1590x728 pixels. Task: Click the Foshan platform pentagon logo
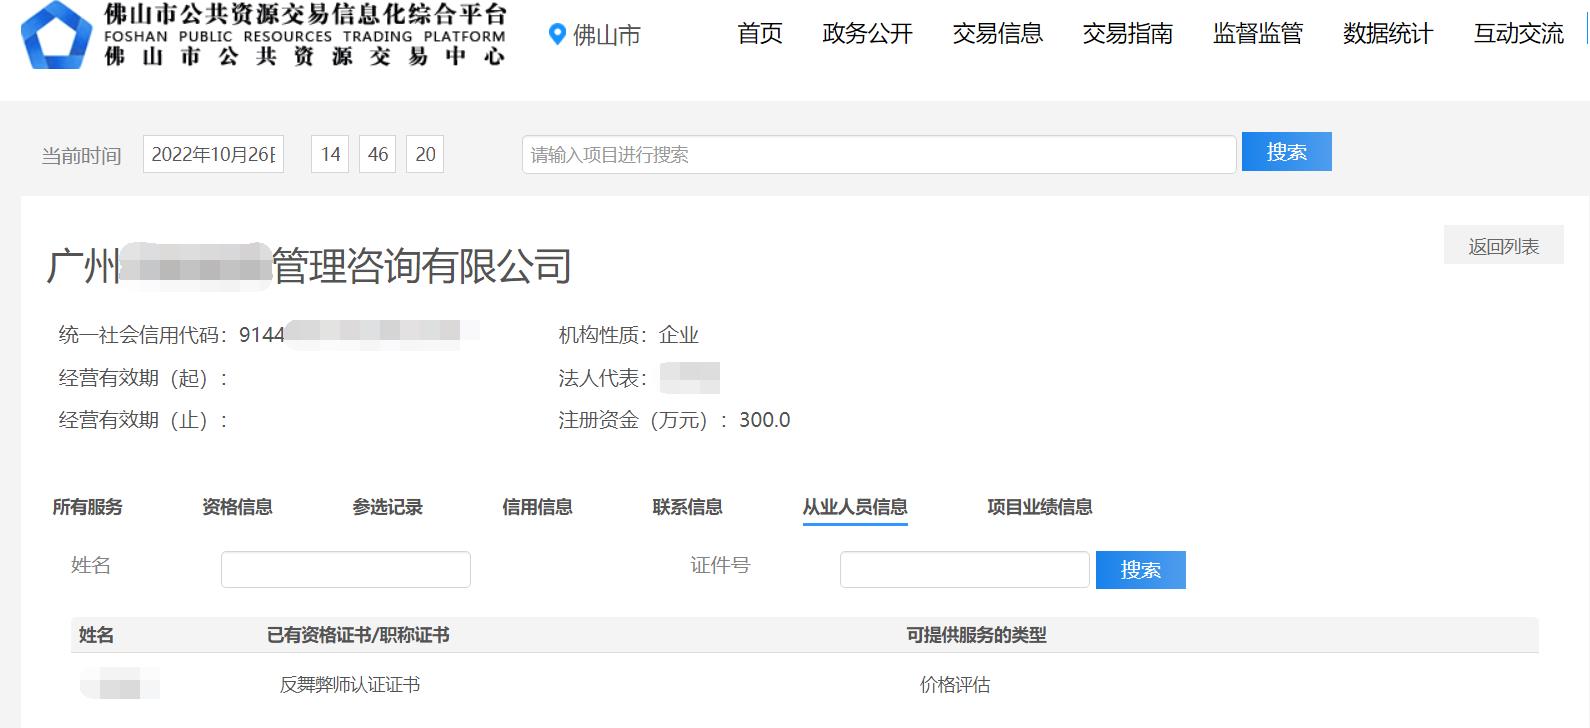coord(57,35)
